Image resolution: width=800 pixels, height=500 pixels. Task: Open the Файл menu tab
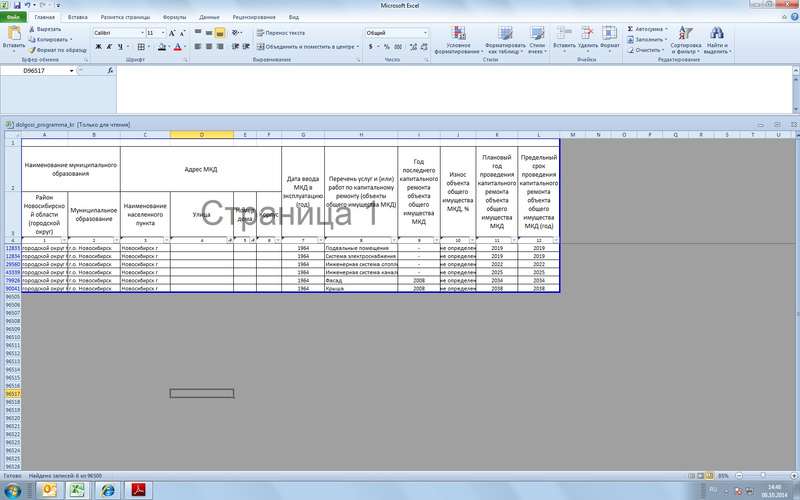14,18
